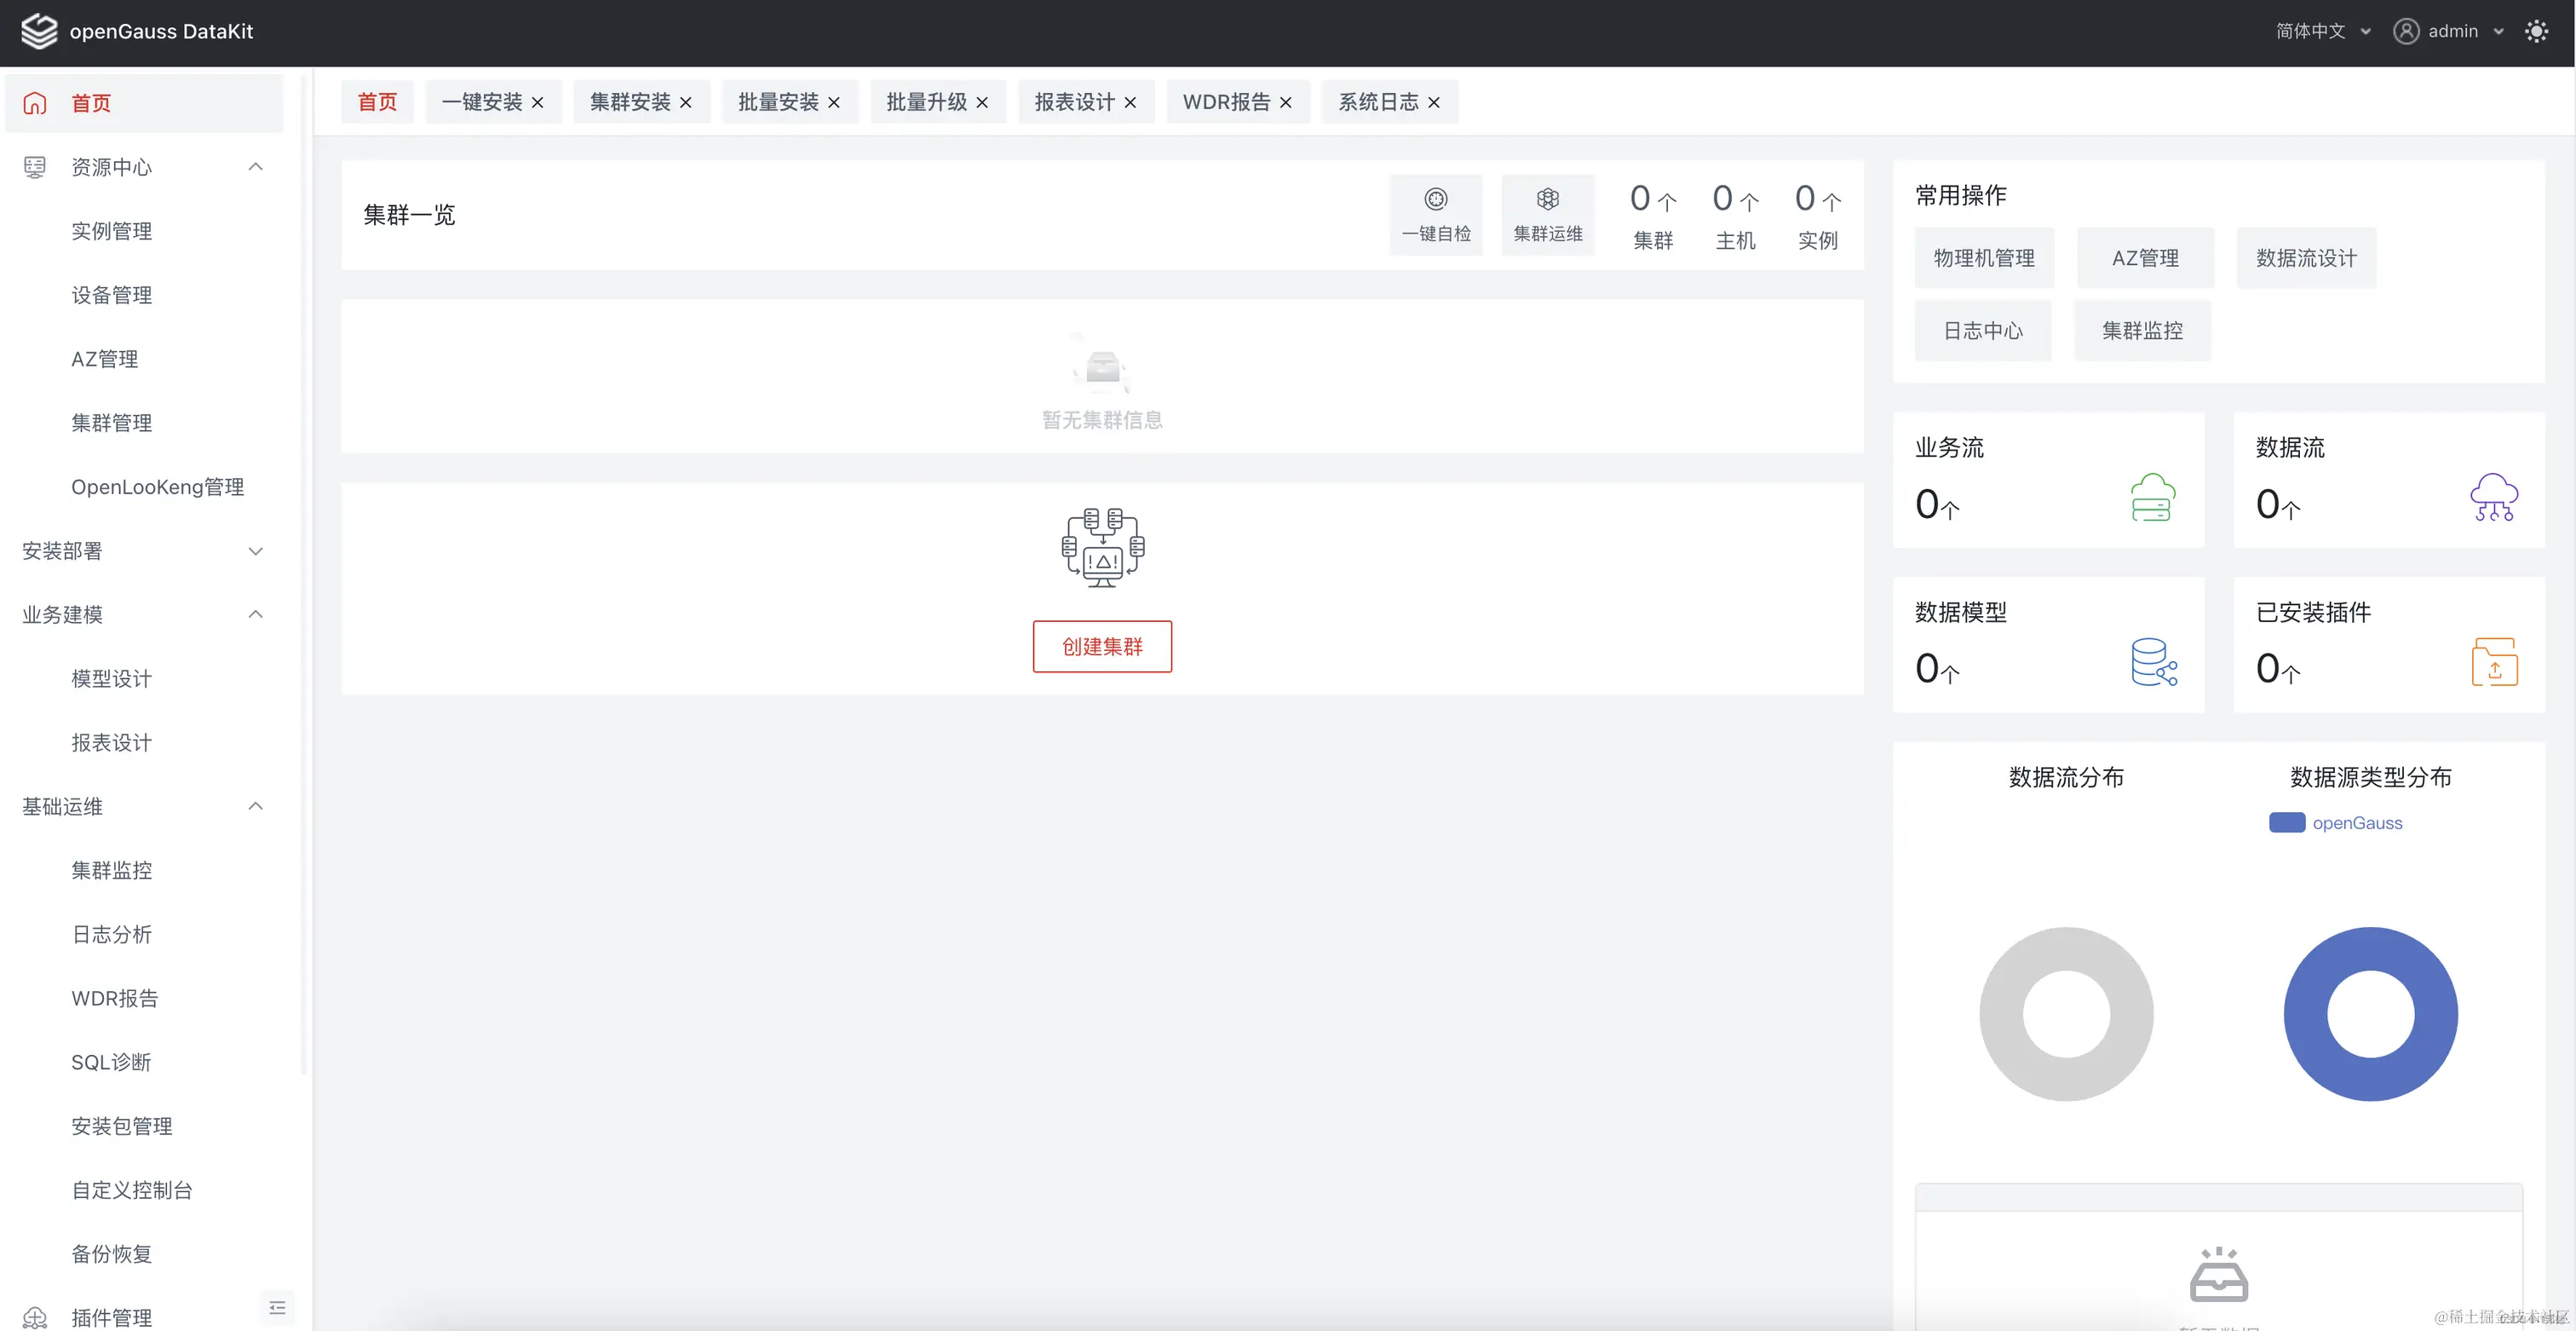The width and height of the screenshot is (2576, 1331).
Task: Toggle openGauss legend in data source chart
Action: click(2356, 823)
